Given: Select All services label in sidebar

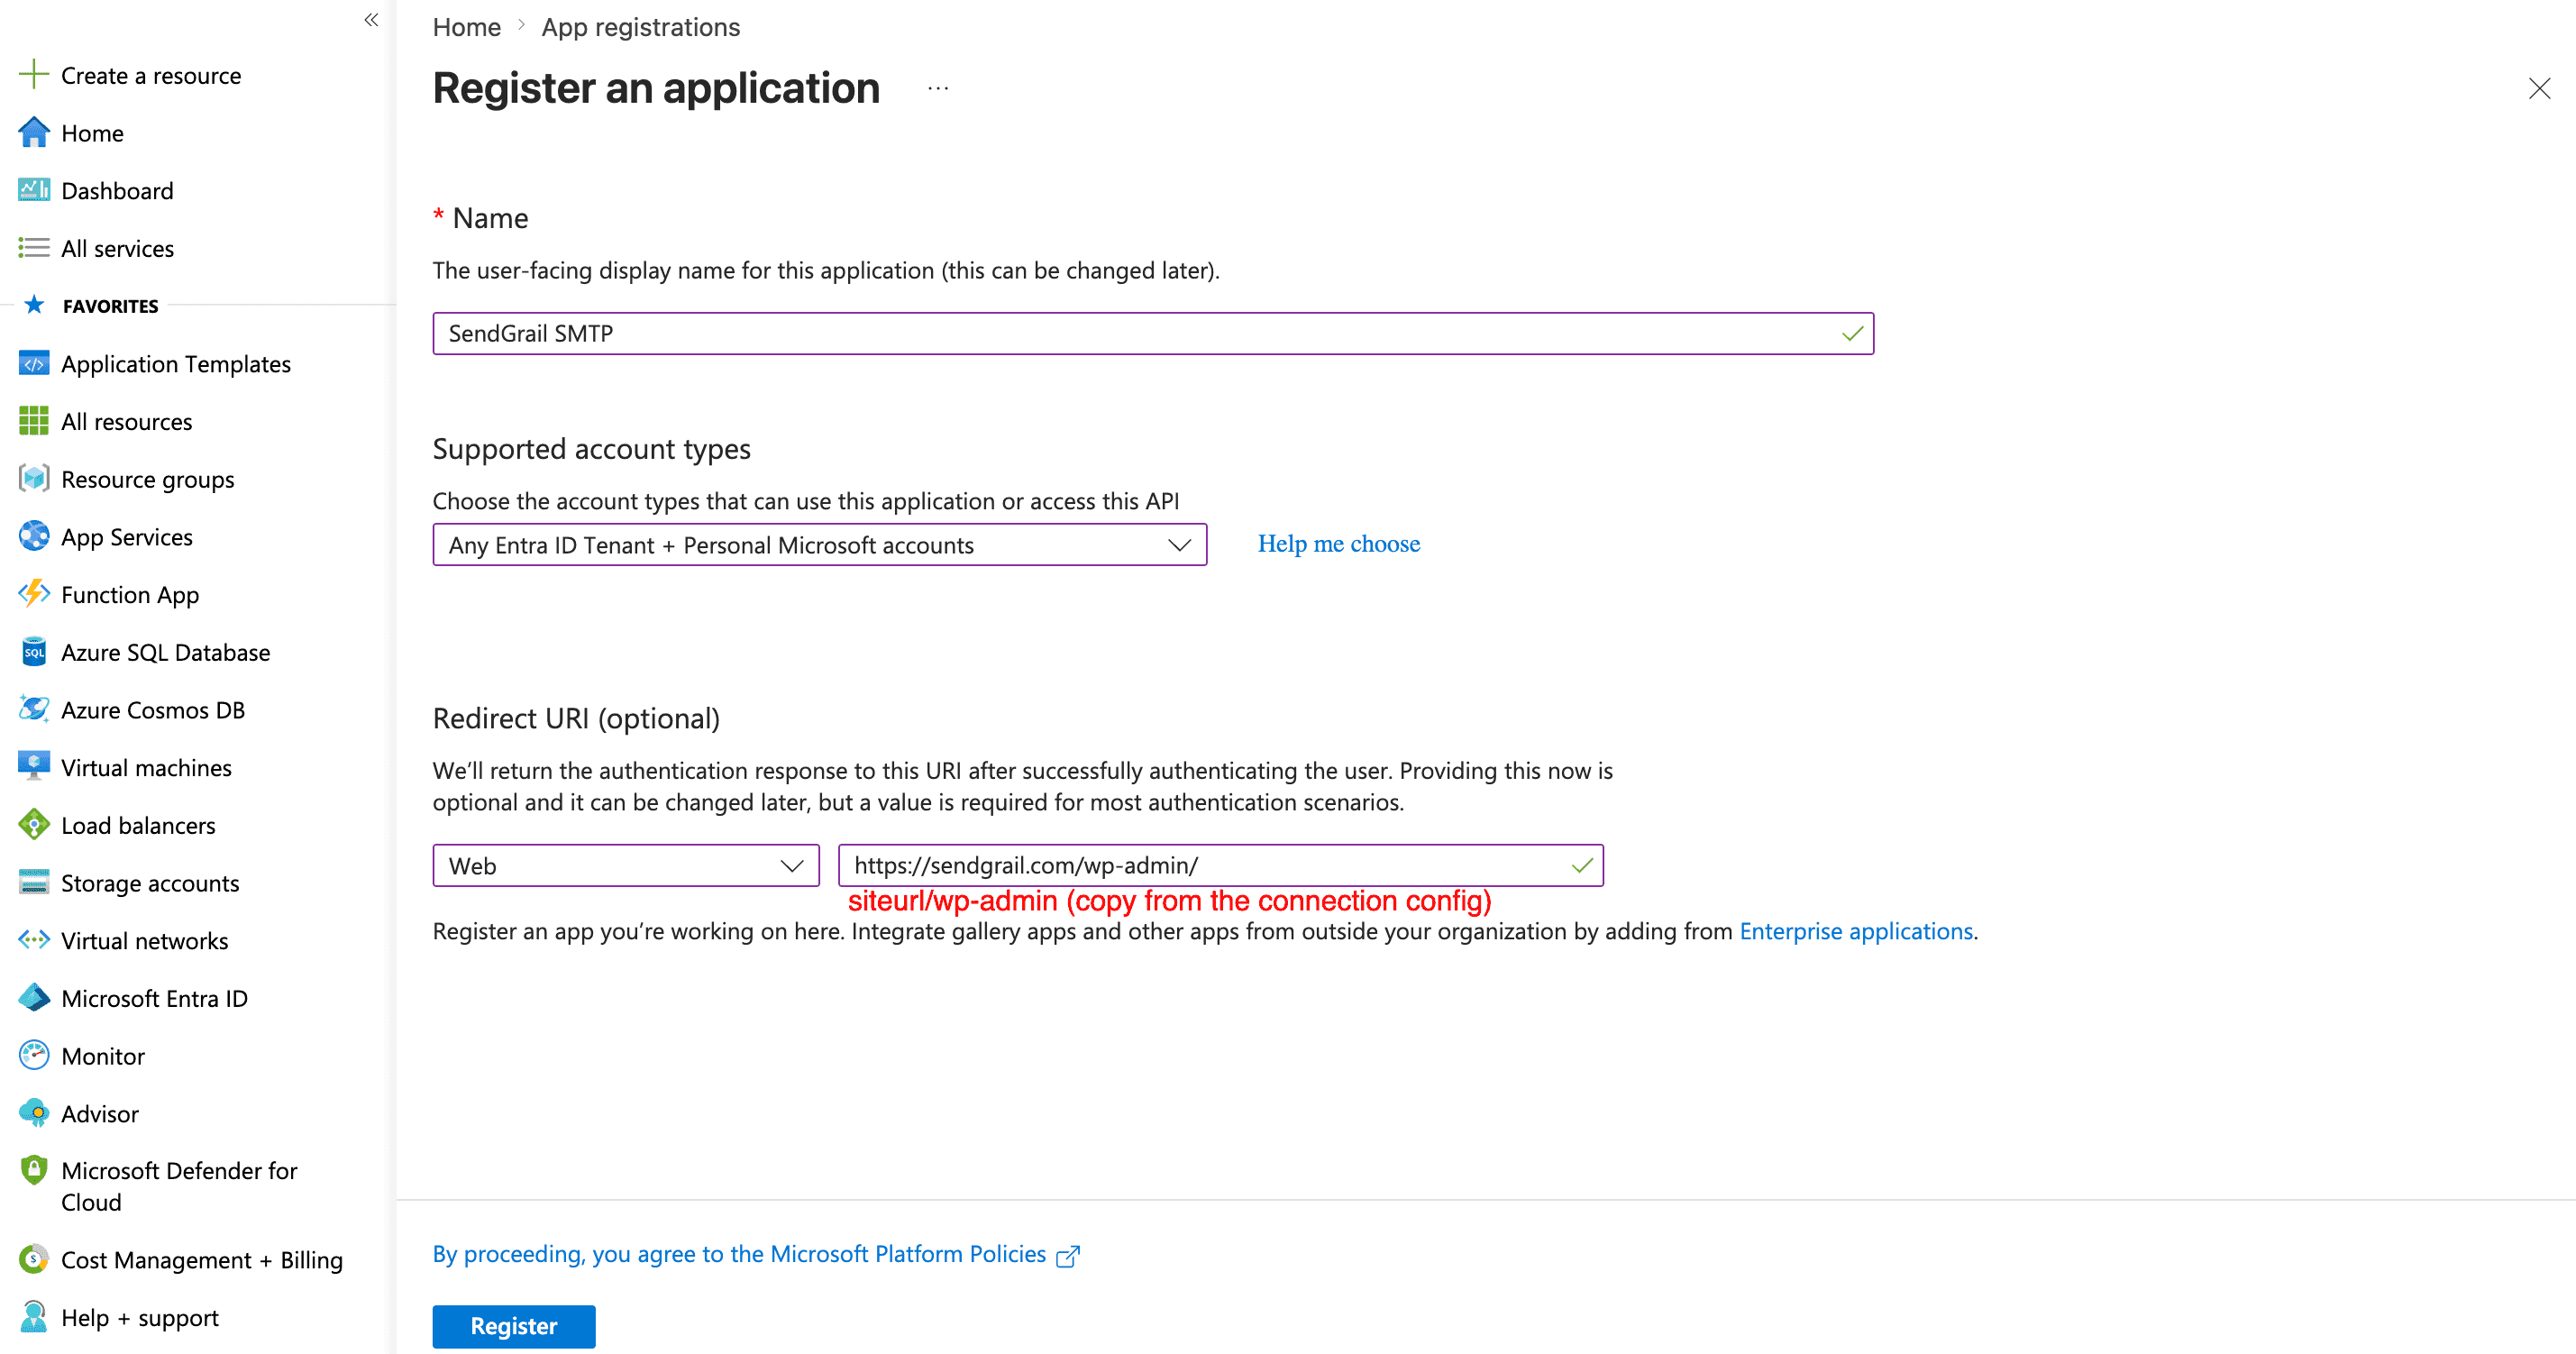Looking at the screenshot, I should pos(117,248).
